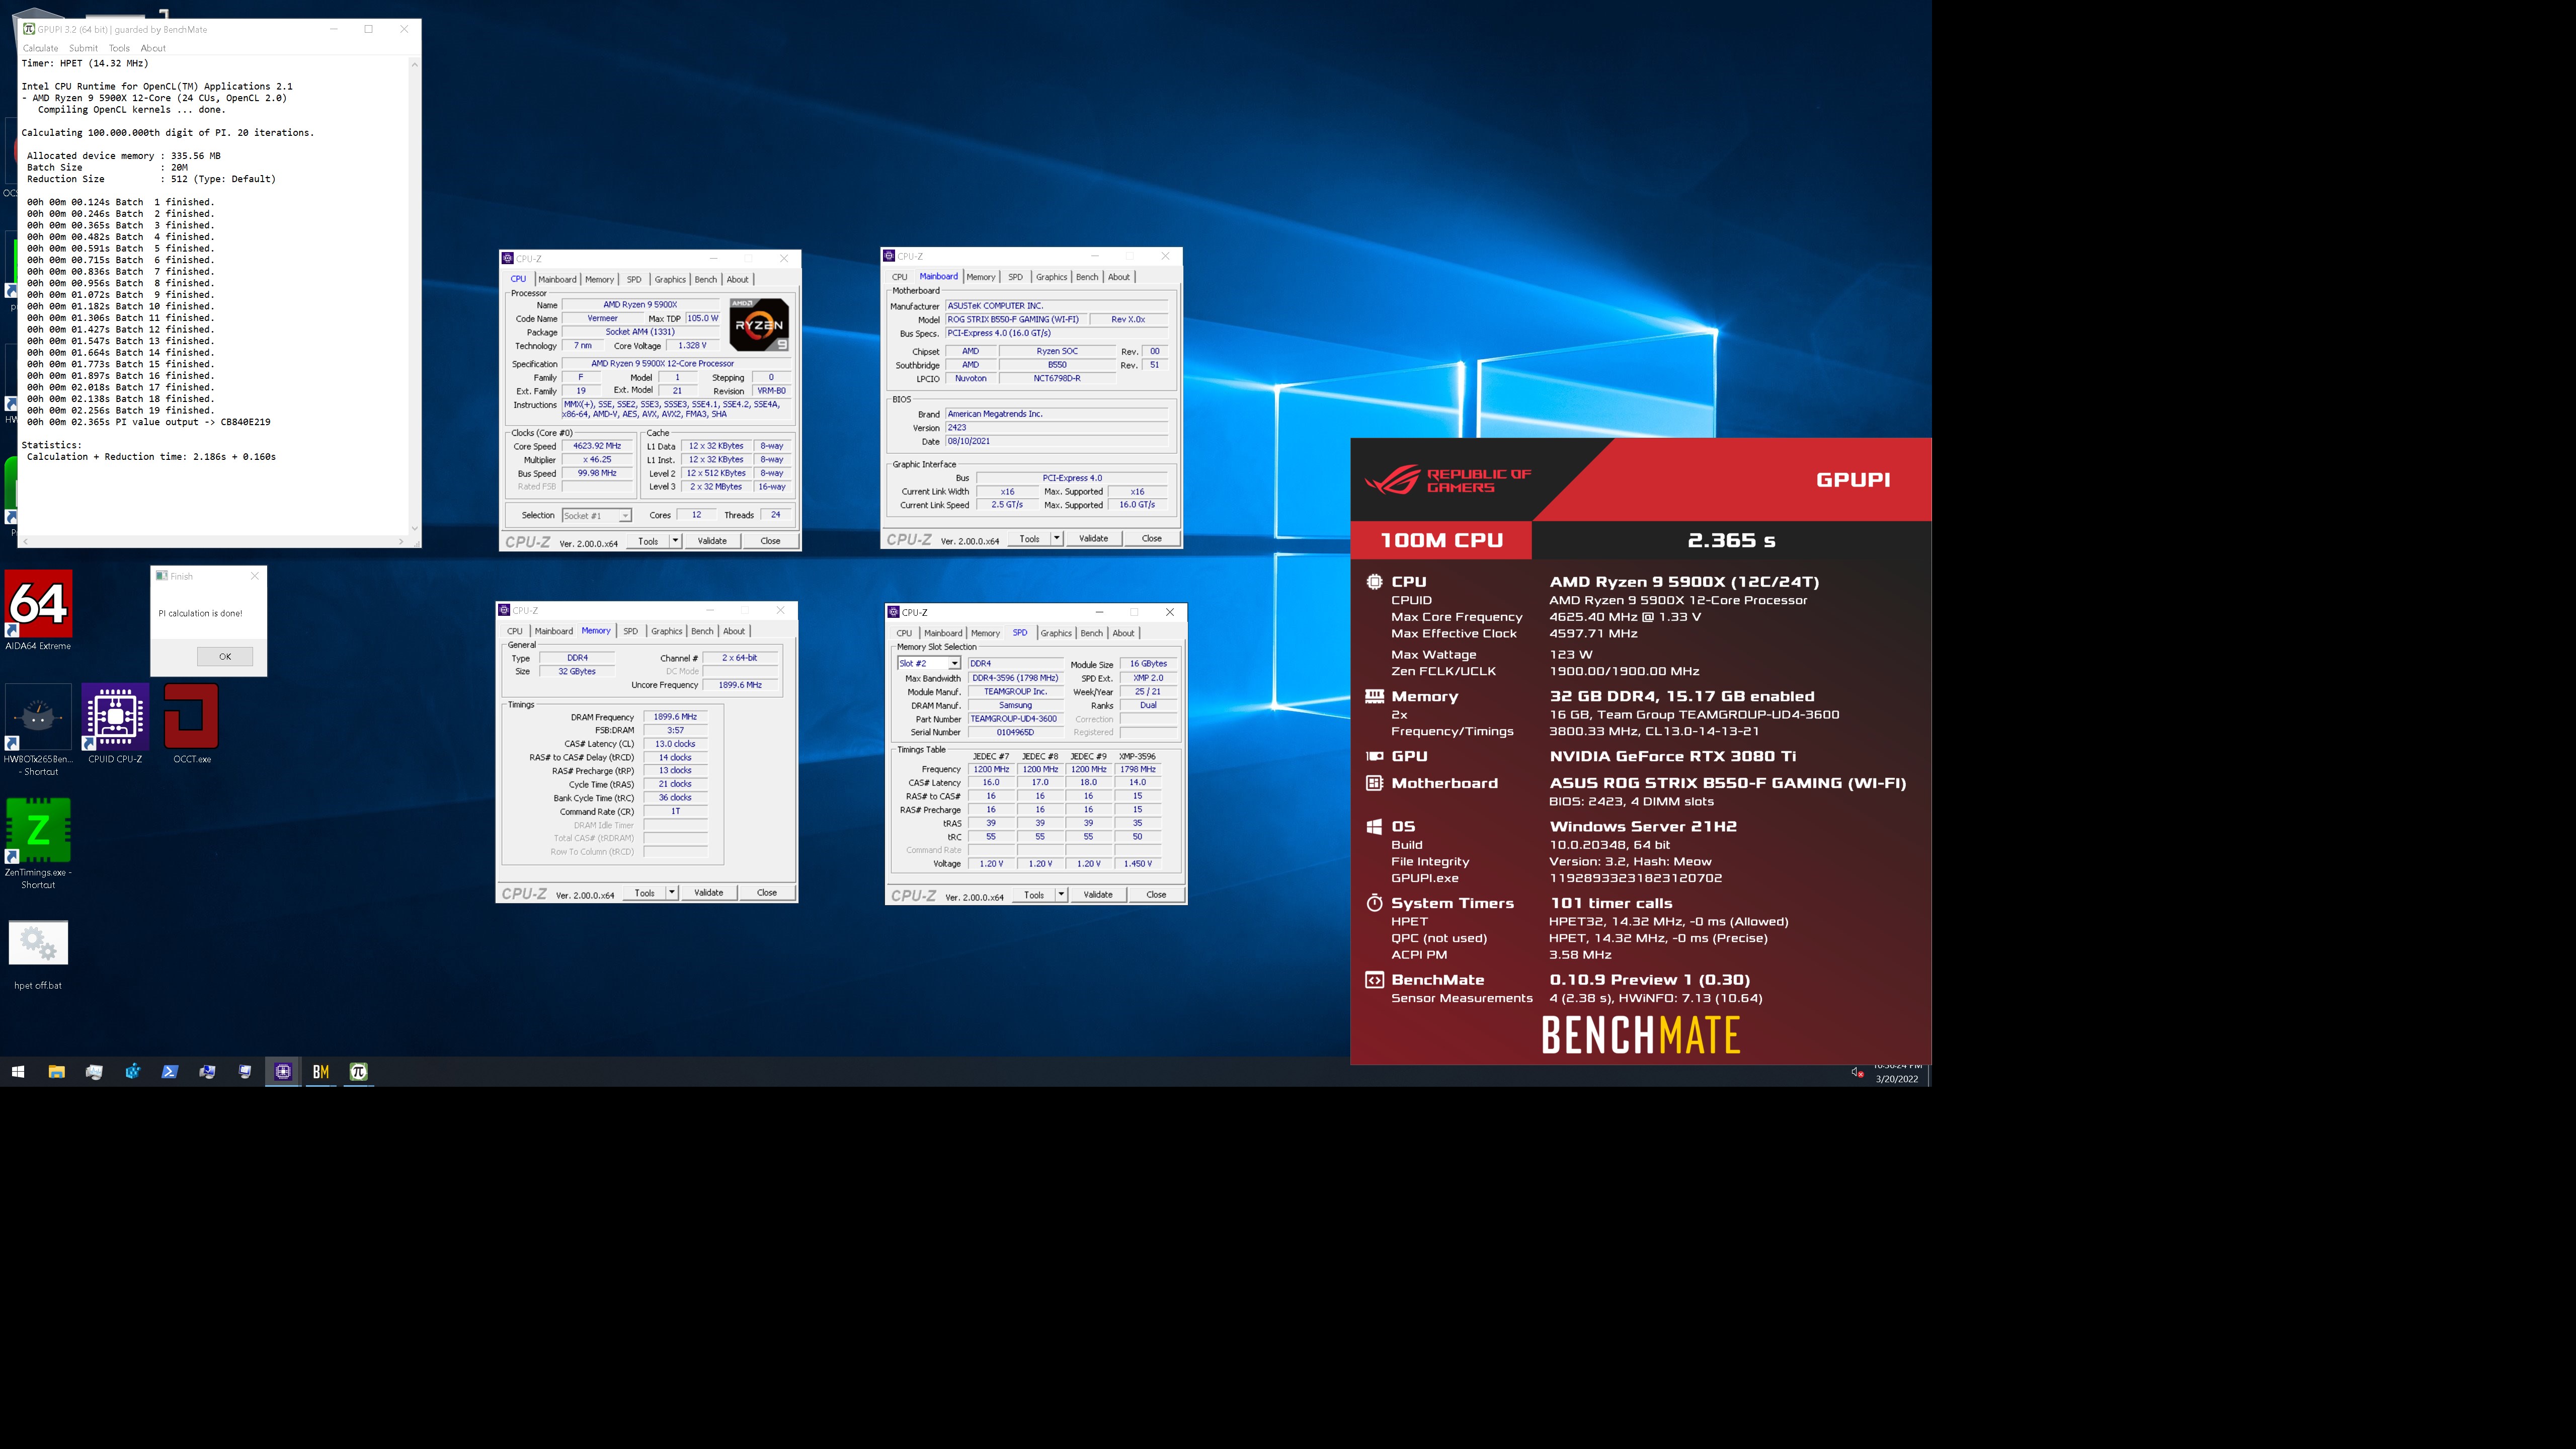This screenshot has width=2576, height=1449.
Task: Click the Memory icon in BenchMate panel
Action: (1374, 696)
